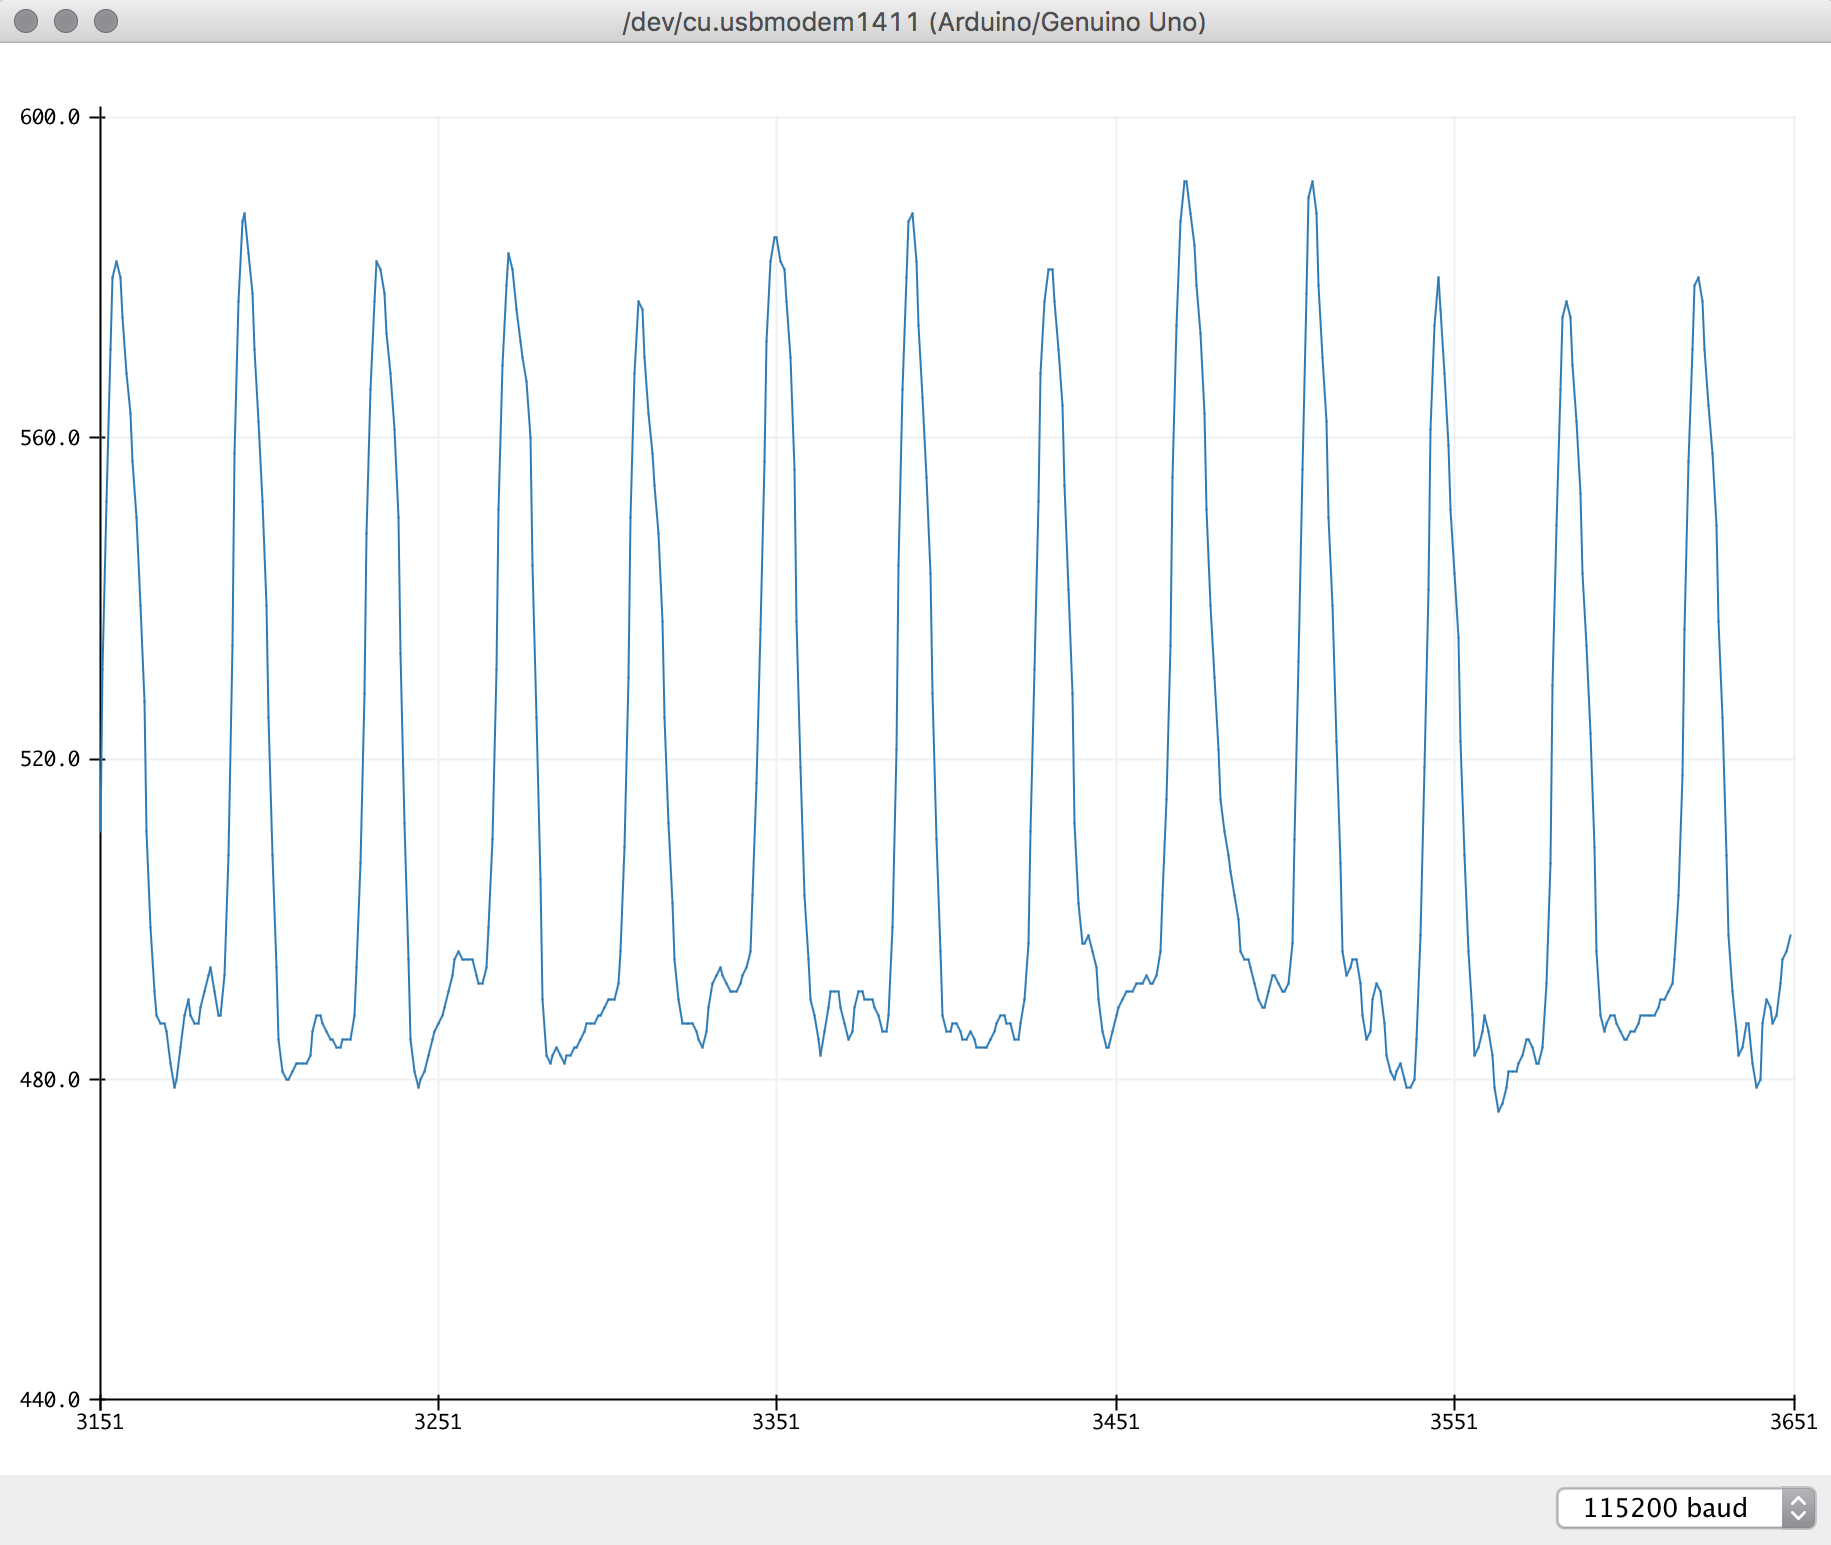Click the 560.0 y-axis label

click(50, 438)
